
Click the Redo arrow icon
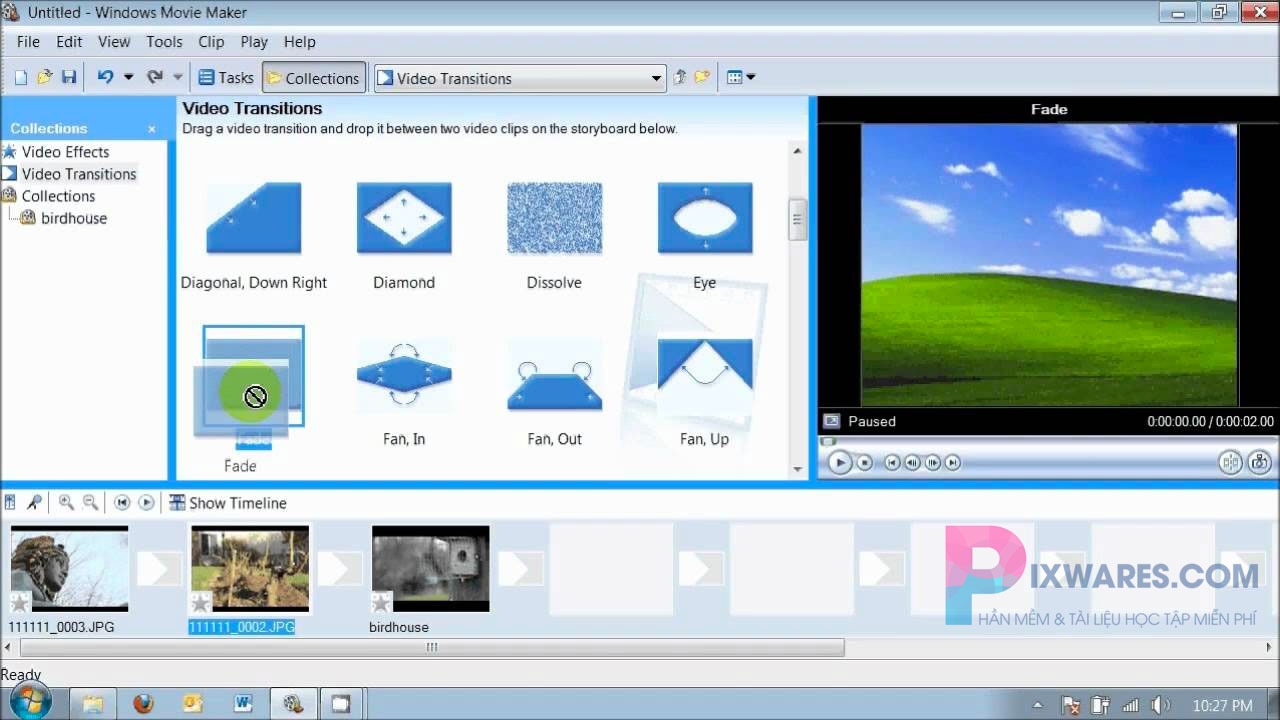pyautogui.click(x=154, y=77)
